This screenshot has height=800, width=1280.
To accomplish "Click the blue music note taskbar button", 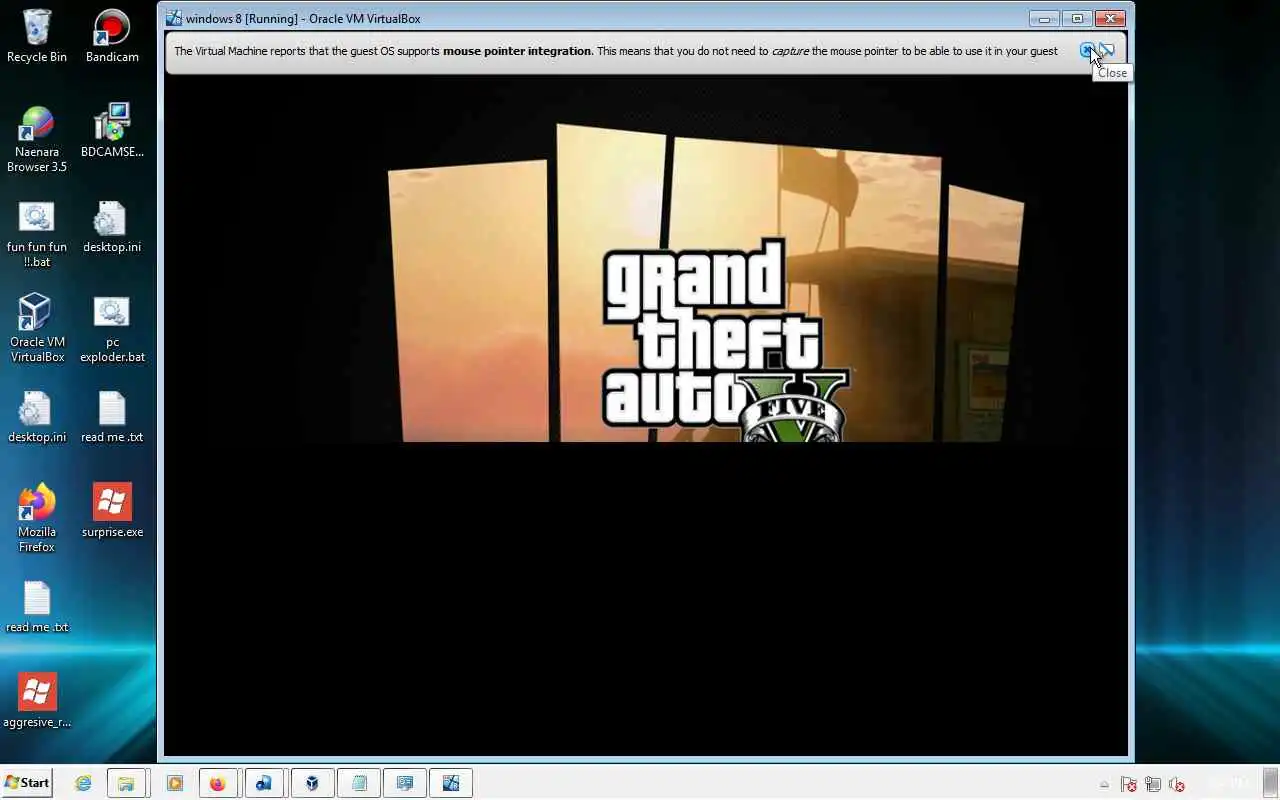I will [x=264, y=783].
